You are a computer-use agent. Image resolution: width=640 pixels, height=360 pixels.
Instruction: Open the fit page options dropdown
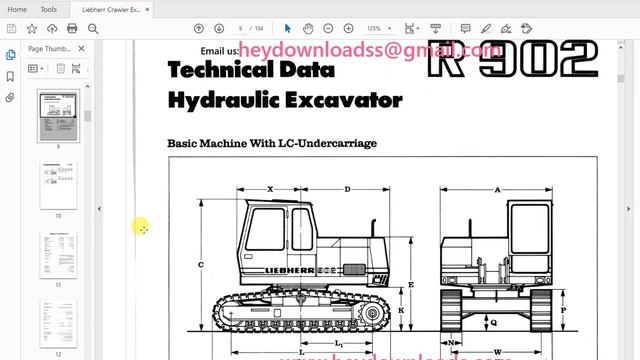[411, 29]
